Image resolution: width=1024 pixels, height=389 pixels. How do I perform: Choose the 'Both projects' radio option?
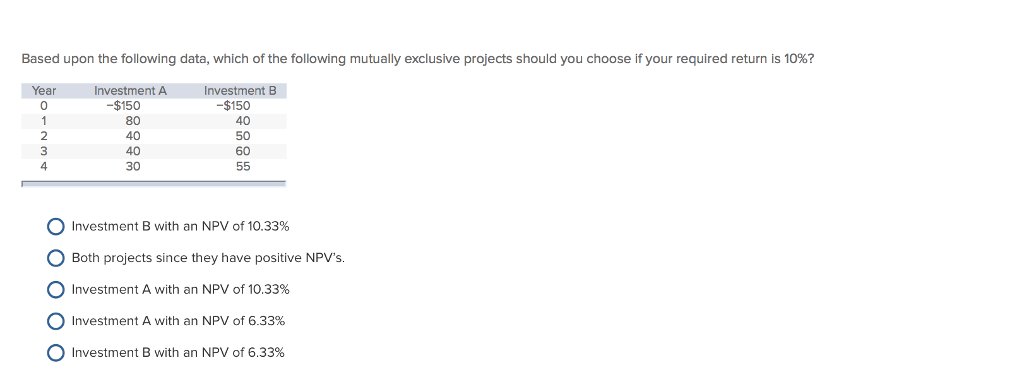[56, 258]
